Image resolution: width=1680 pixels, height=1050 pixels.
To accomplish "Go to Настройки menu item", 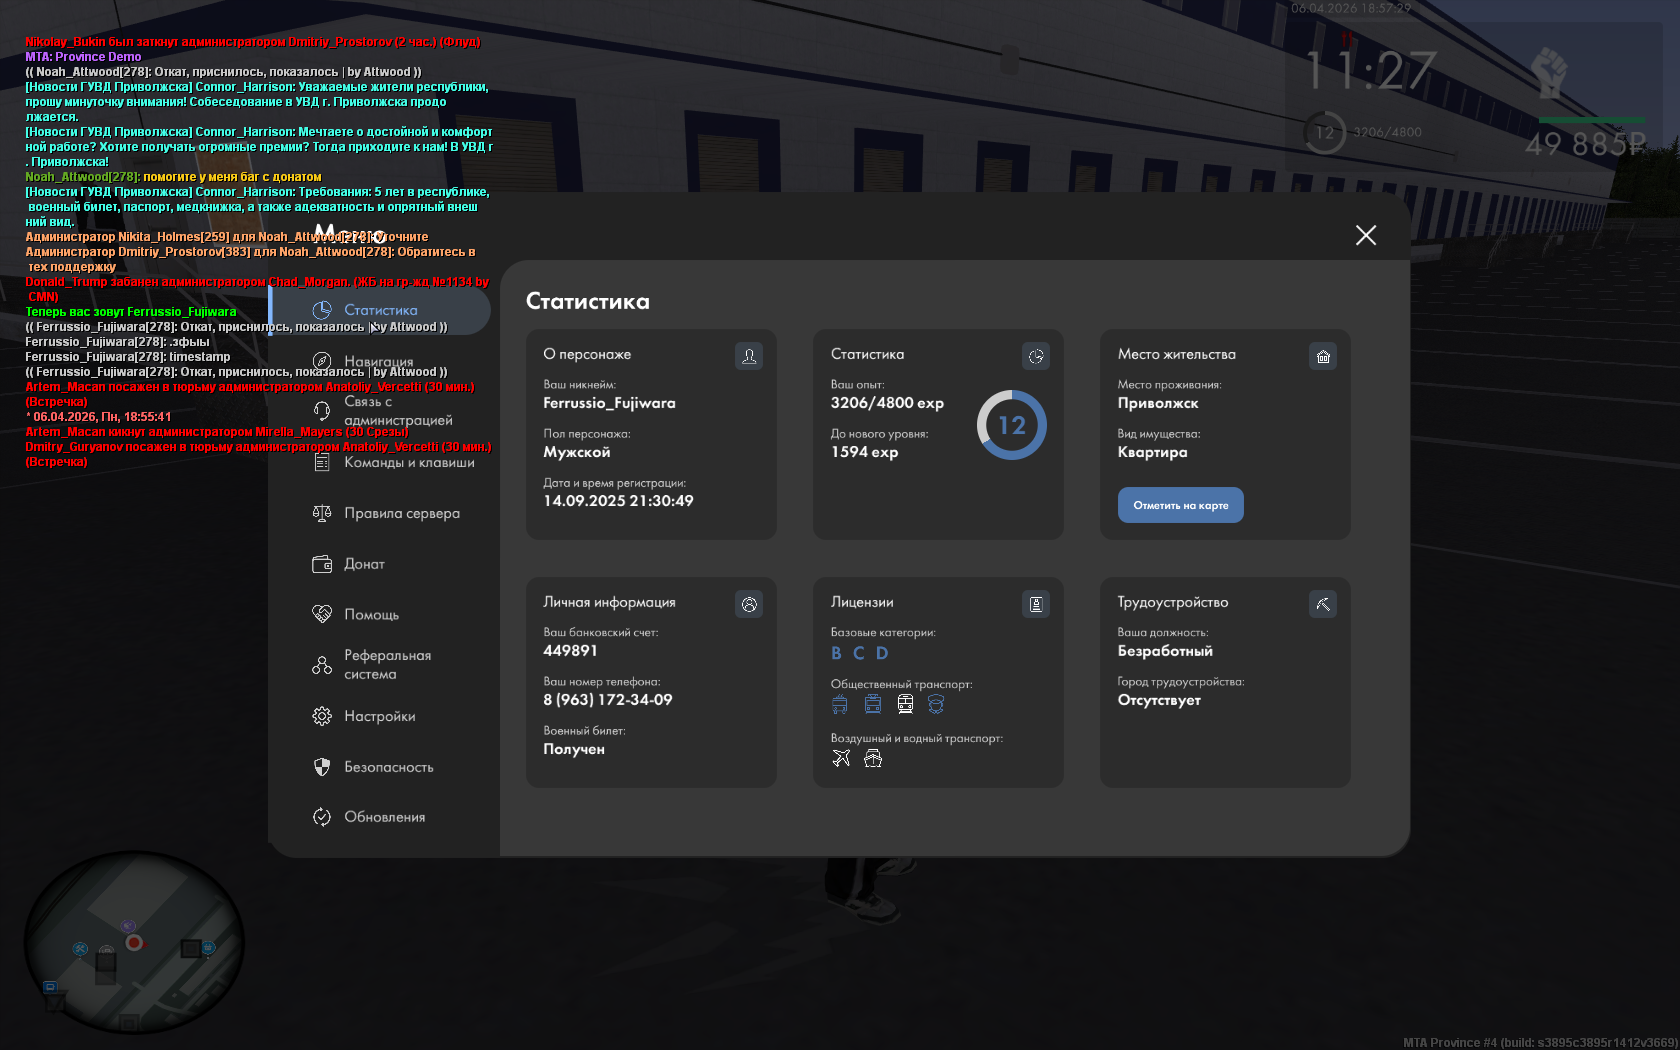I will (379, 716).
